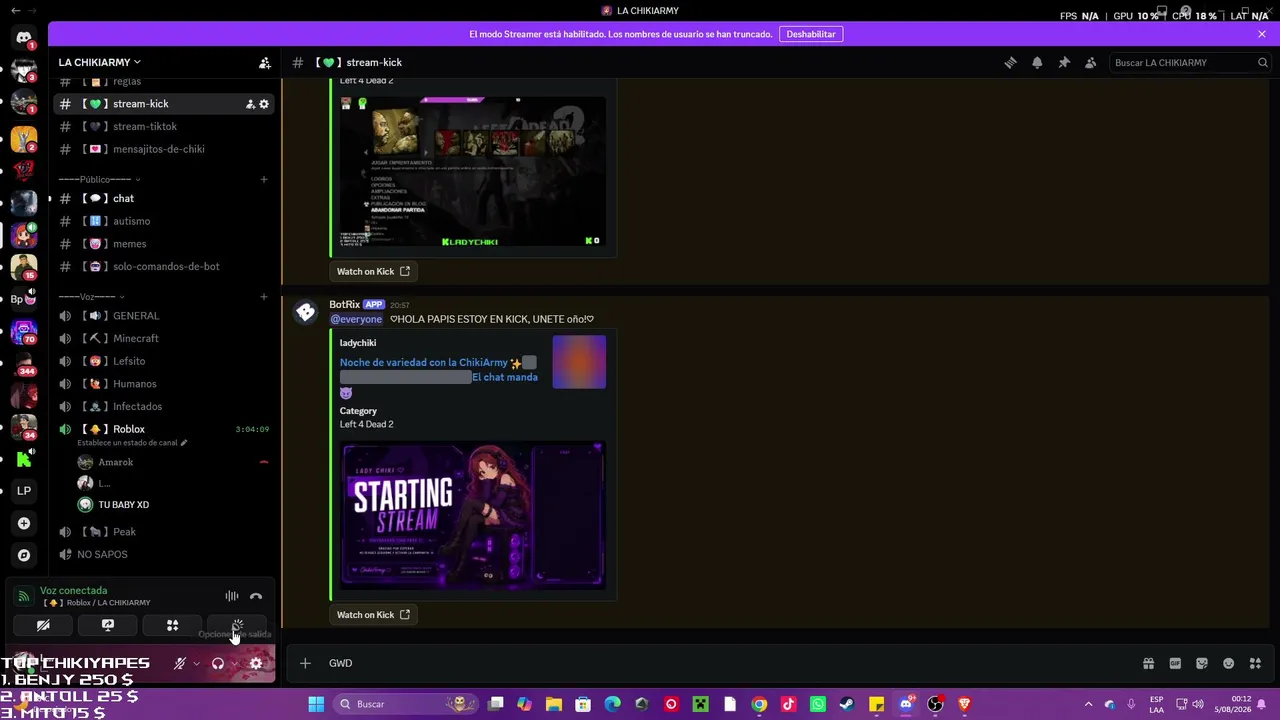Open voice connection signal details
Screen dimensions: 1280x720
point(24,596)
